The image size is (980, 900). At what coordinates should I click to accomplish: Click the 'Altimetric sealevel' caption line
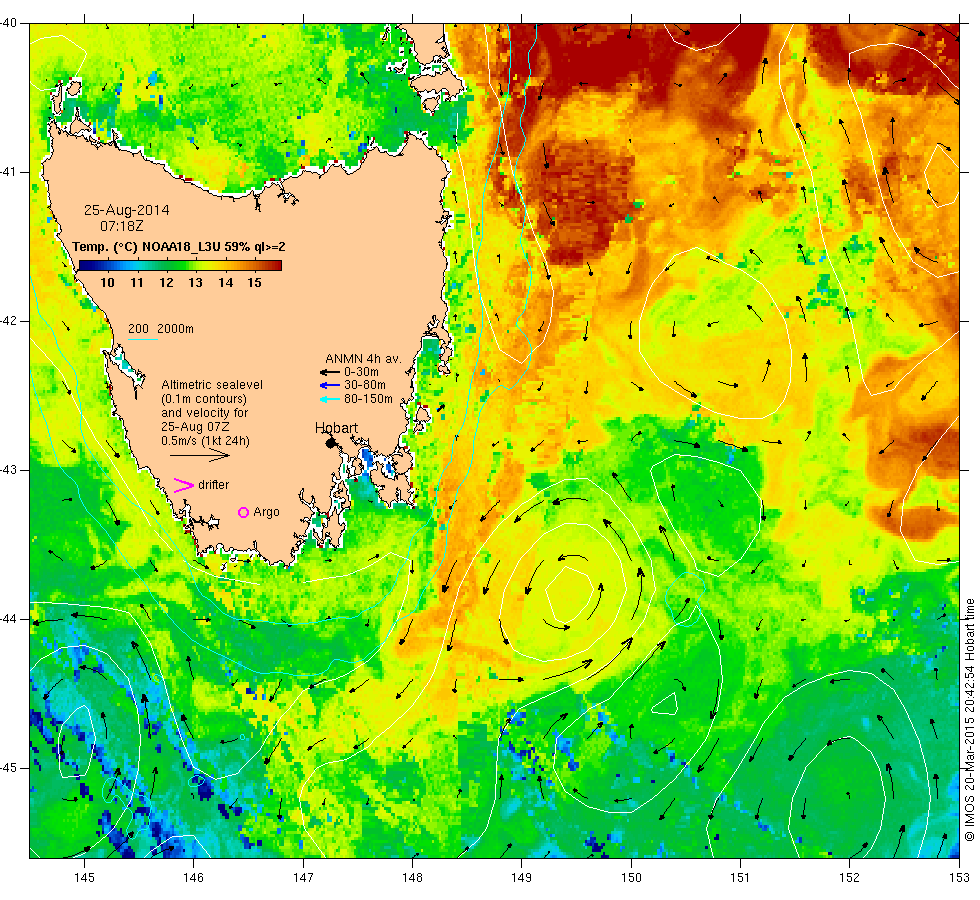point(212,385)
